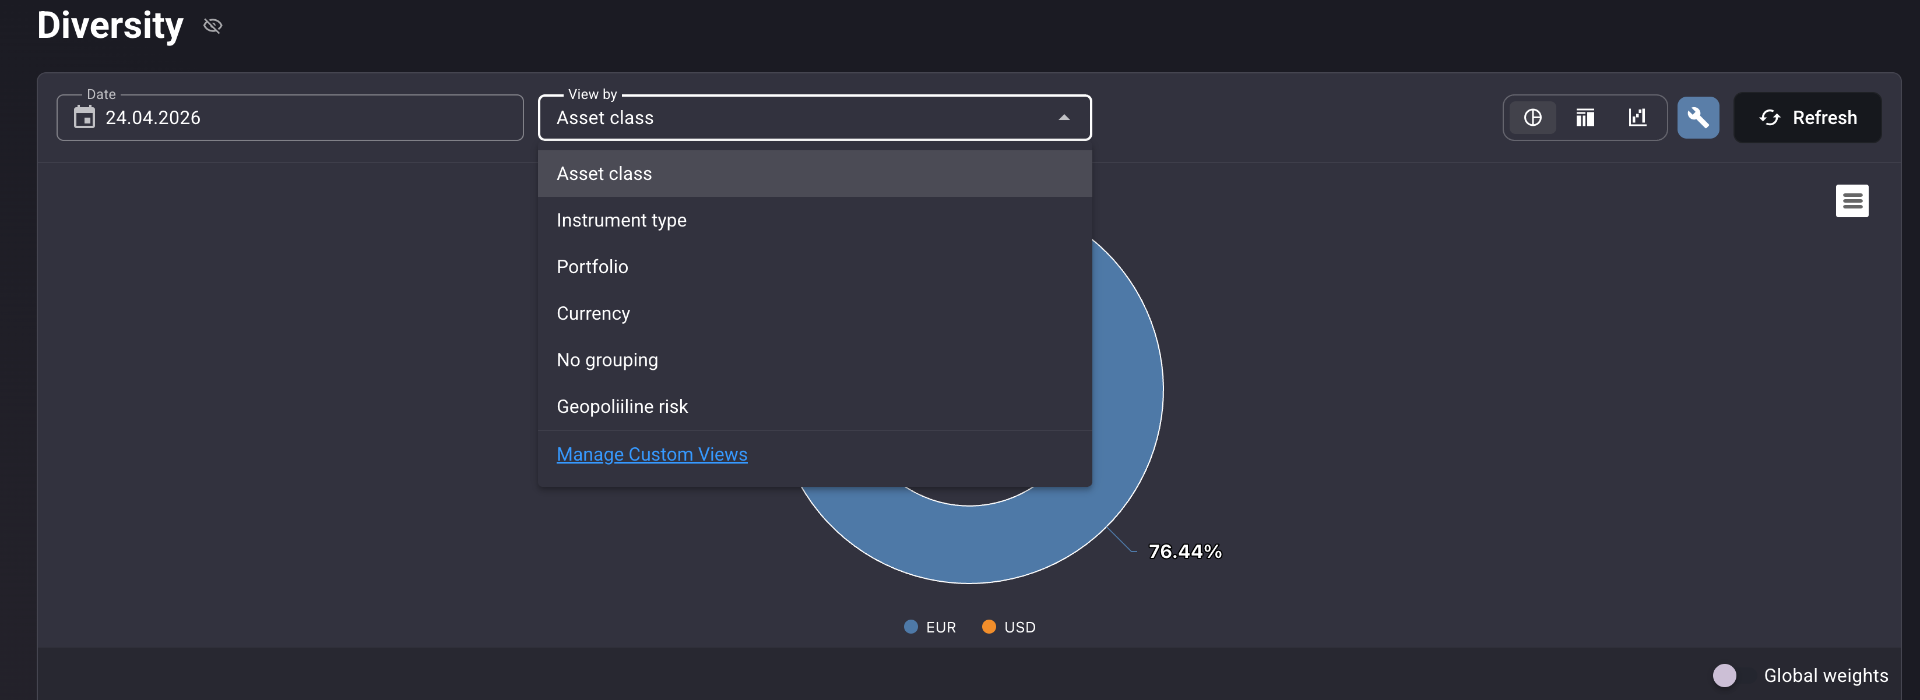Viewport: 1920px width, 700px height.
Task: Open settings with wrench icon
Action: pyautogui.click(x=1698, y=118)
